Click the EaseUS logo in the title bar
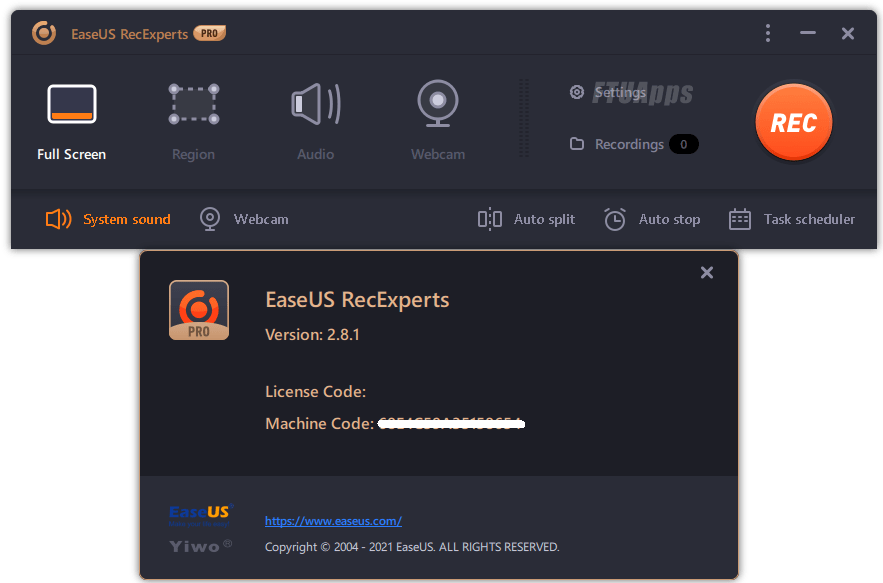This screenshot has width=883, height=583. point(43,33)
